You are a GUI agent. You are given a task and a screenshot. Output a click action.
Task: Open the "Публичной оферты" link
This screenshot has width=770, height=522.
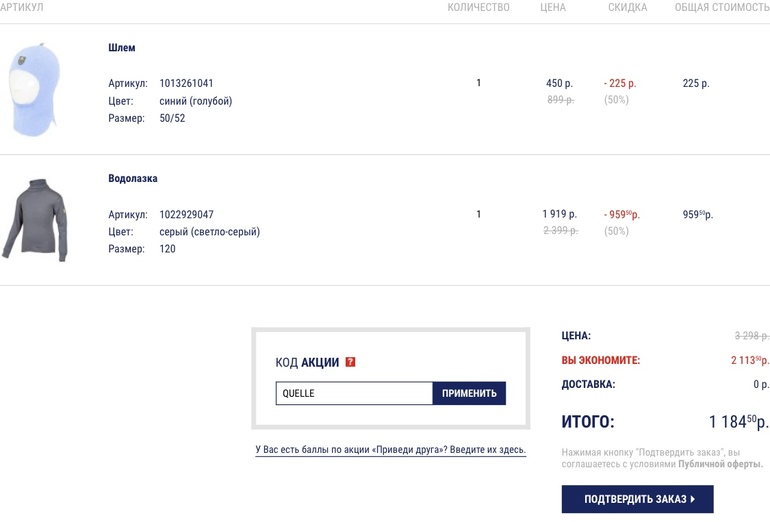click(x=720, y=464)
